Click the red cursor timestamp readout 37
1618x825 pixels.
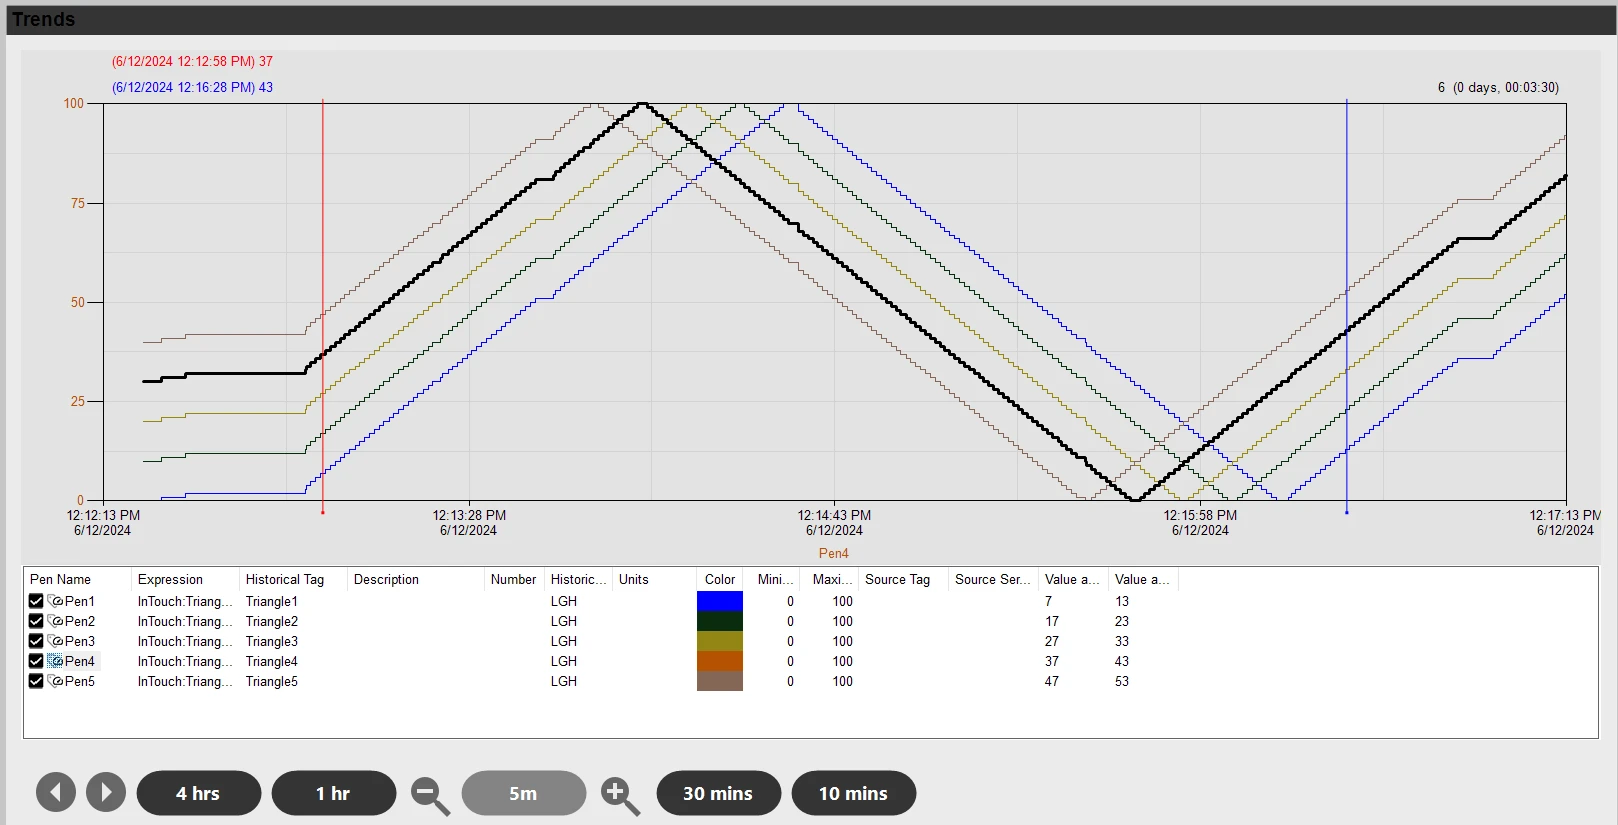192,61
